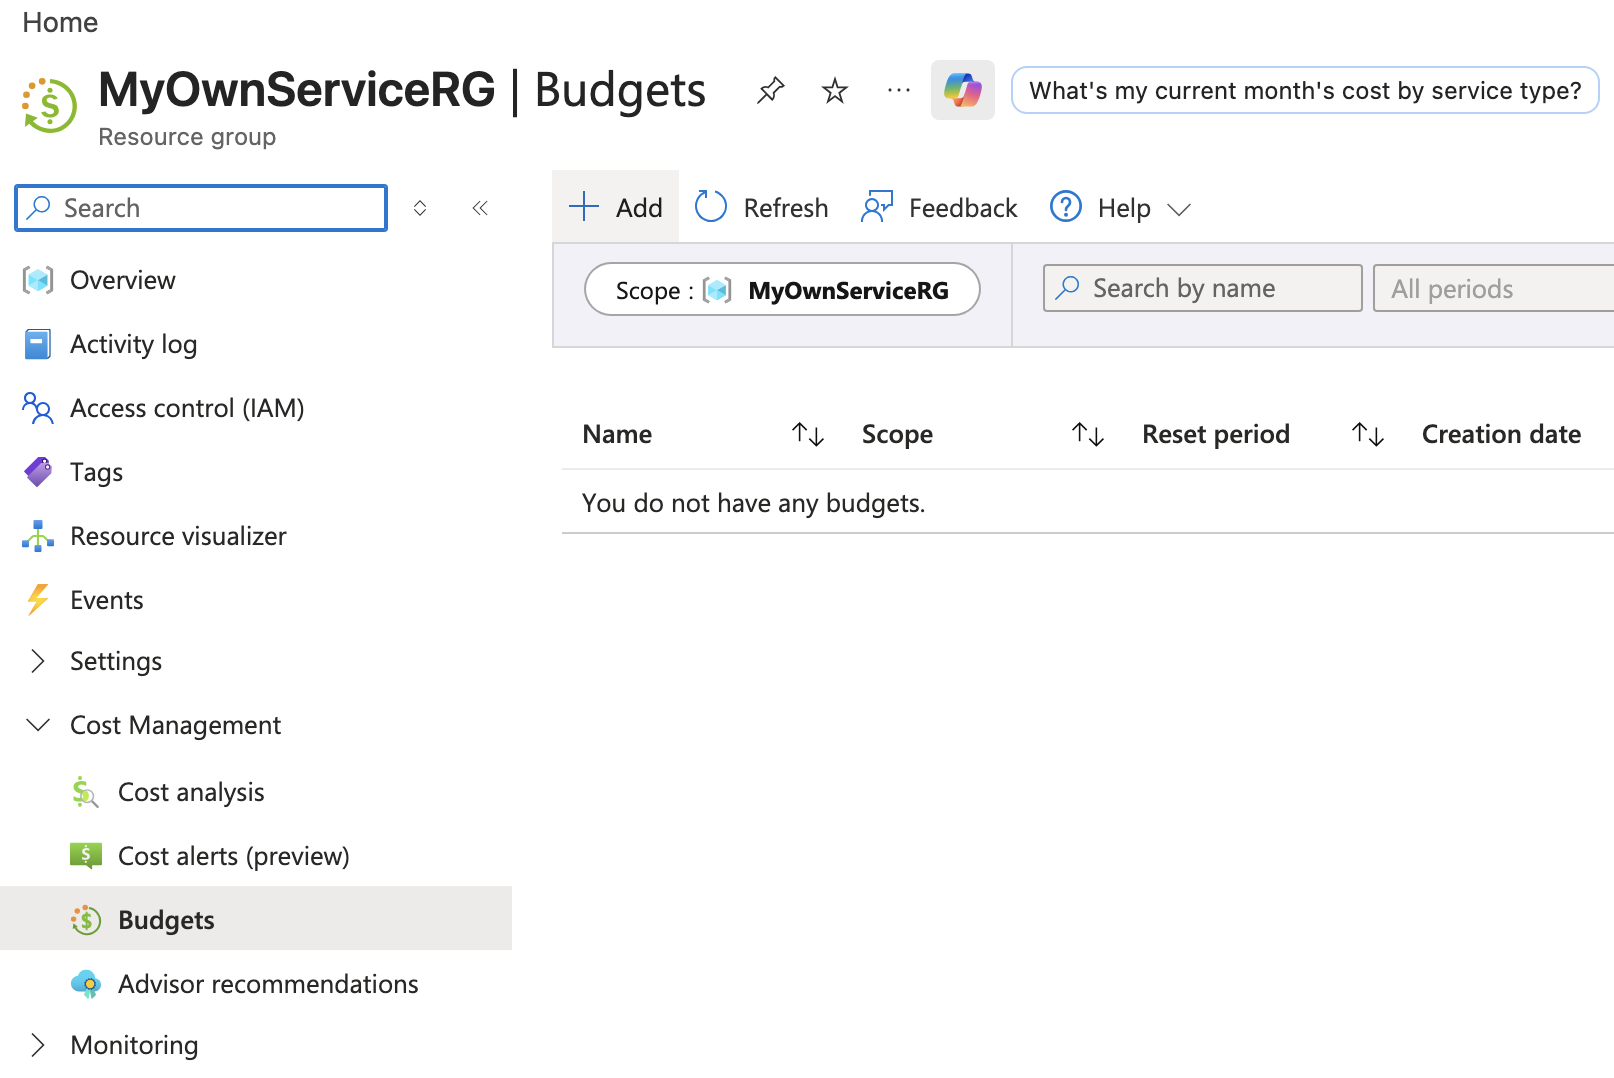Toggle sidebar menu expand/collapse arrows
The image size is (1614, 1078).
coord(420,208)
